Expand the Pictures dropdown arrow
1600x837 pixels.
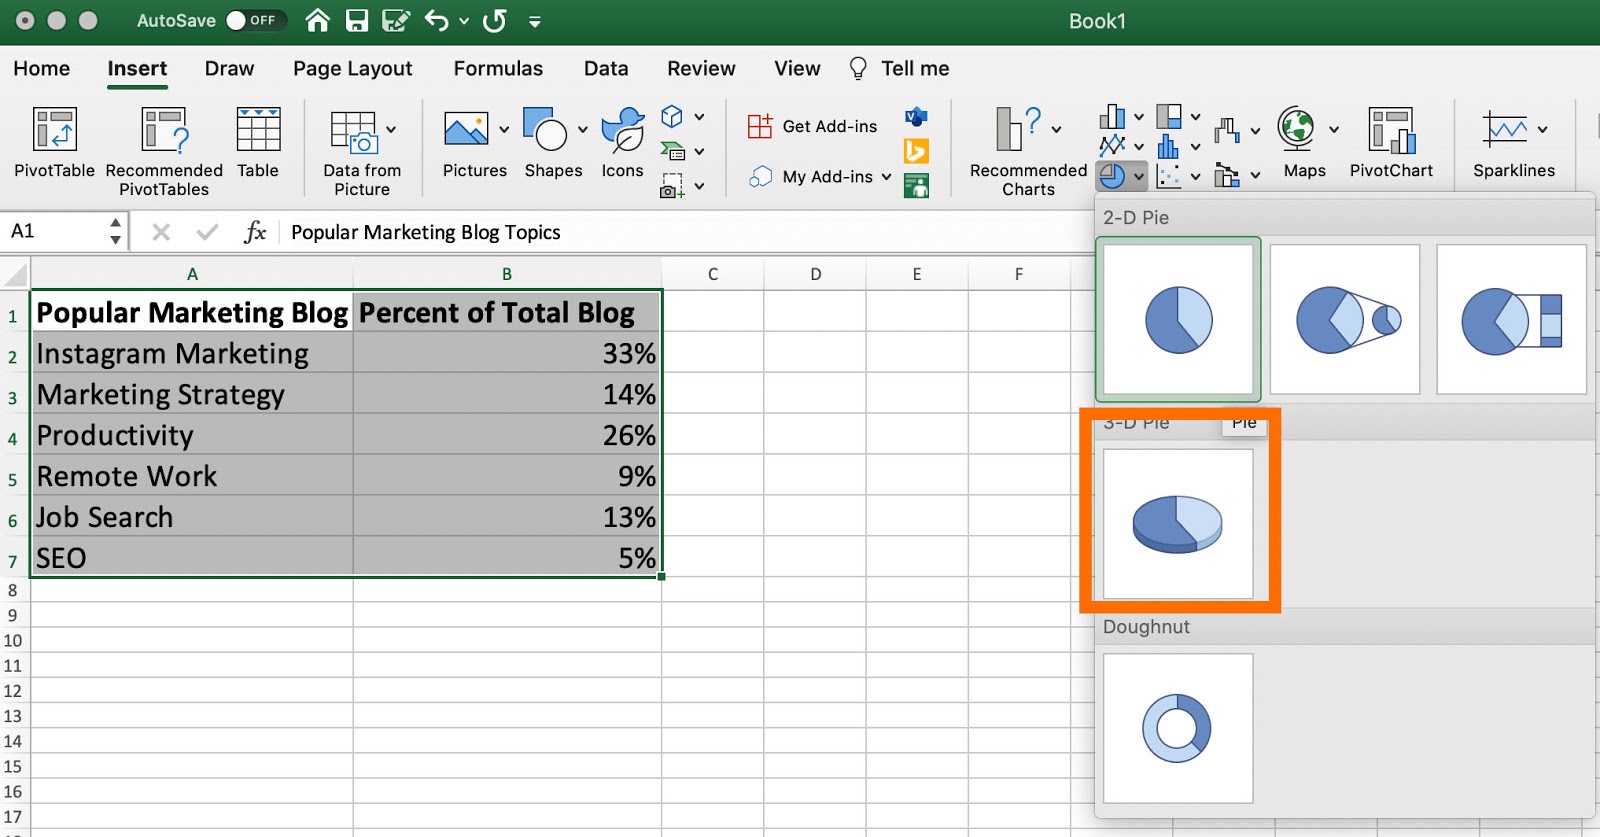tap(504, 130)
